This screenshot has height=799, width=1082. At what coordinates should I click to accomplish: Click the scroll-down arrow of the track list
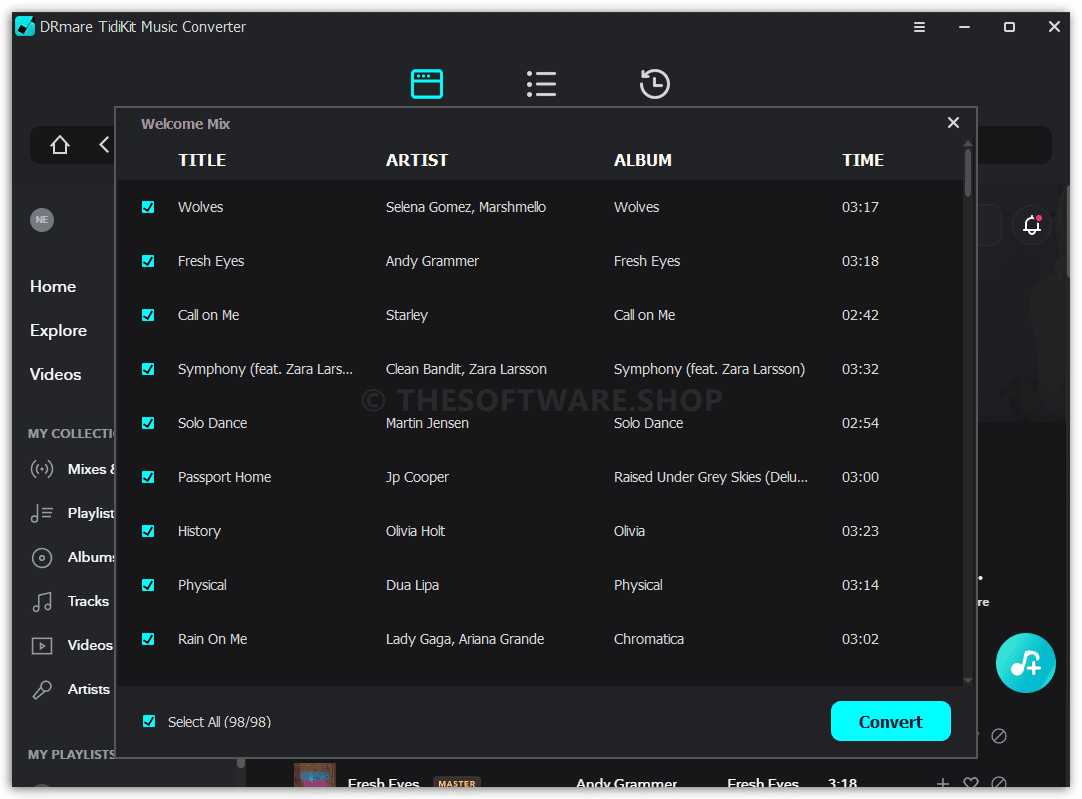click(967, 681)
